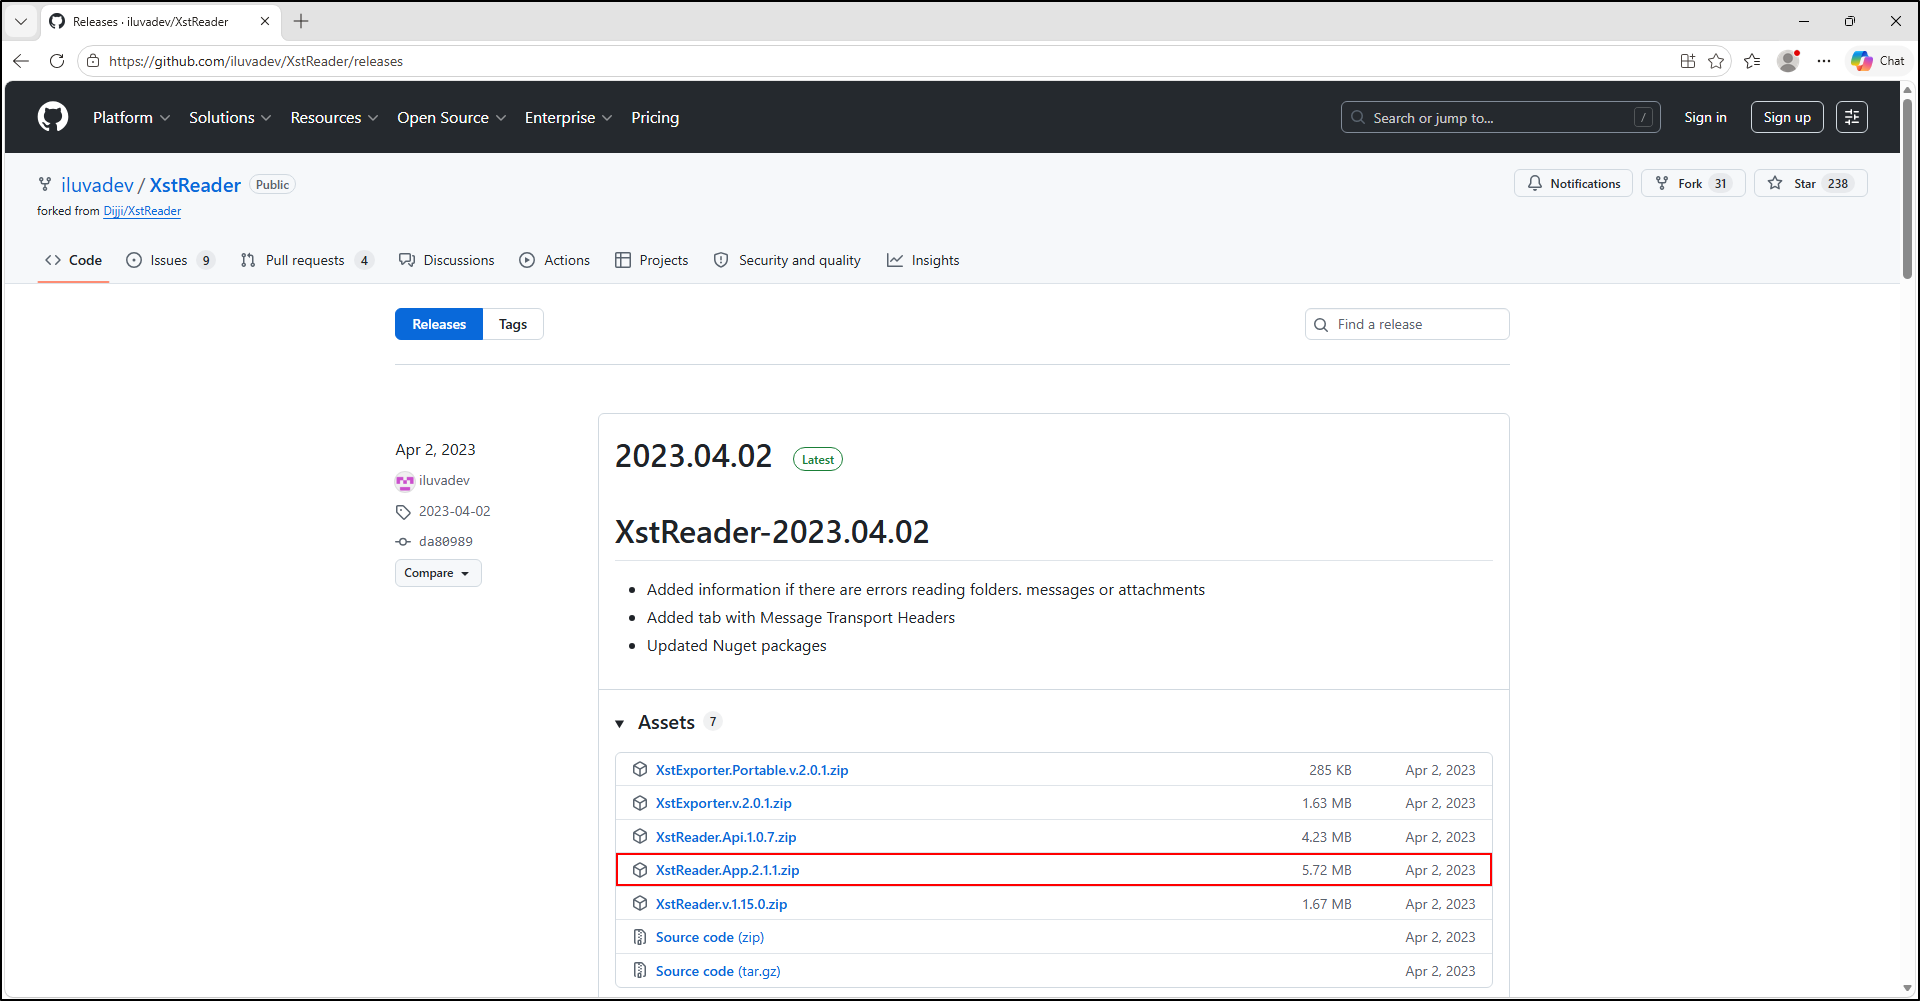The image size is (1920, 1001).
Task: Expand the Platform menu
Action: coord(131,117)
